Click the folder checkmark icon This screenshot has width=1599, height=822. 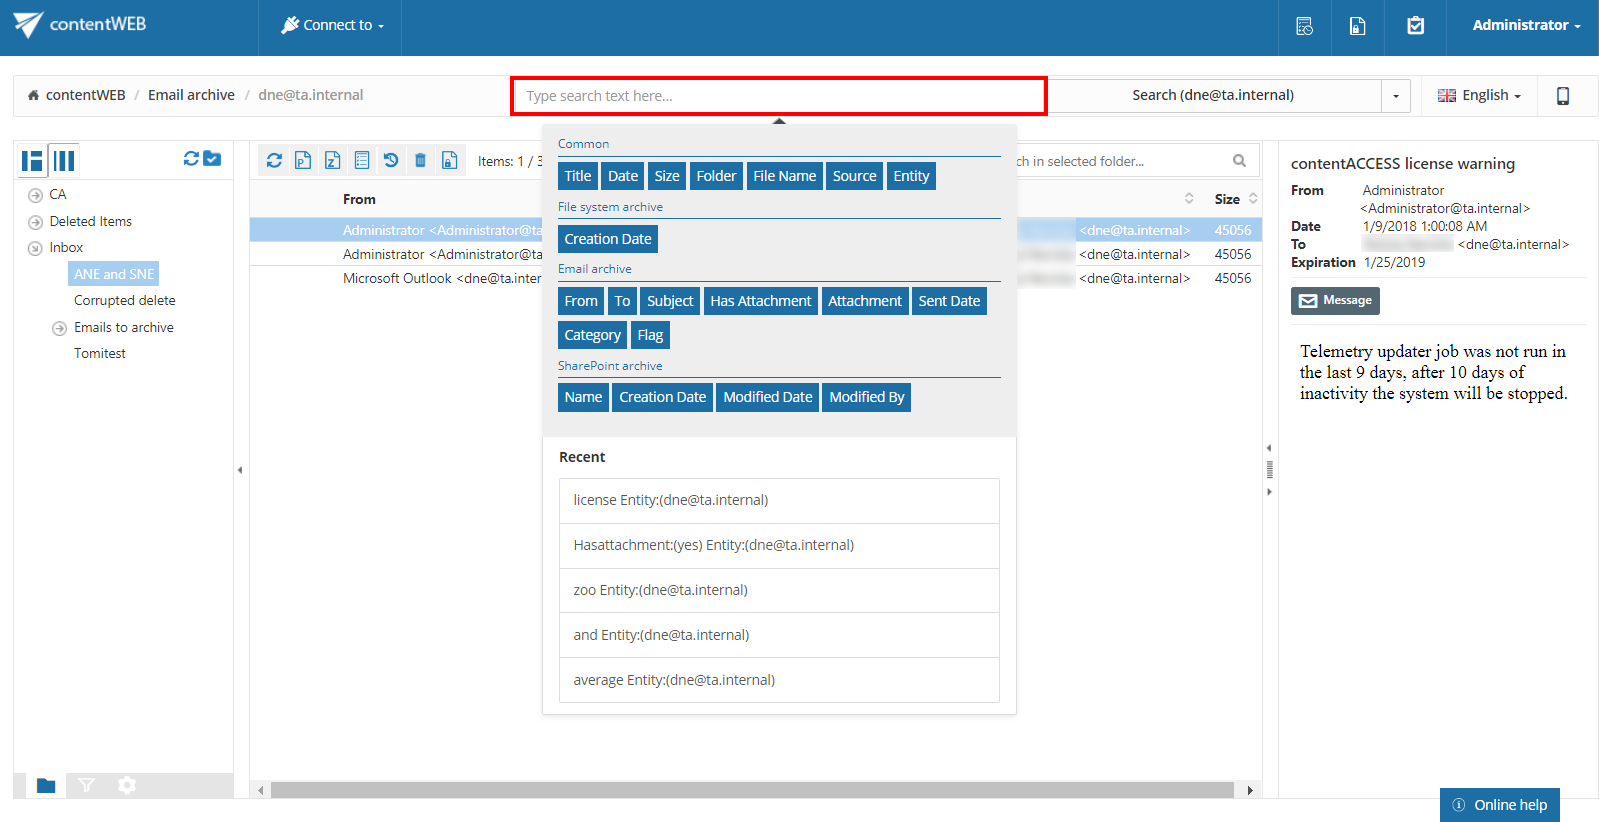click(212, 158)
